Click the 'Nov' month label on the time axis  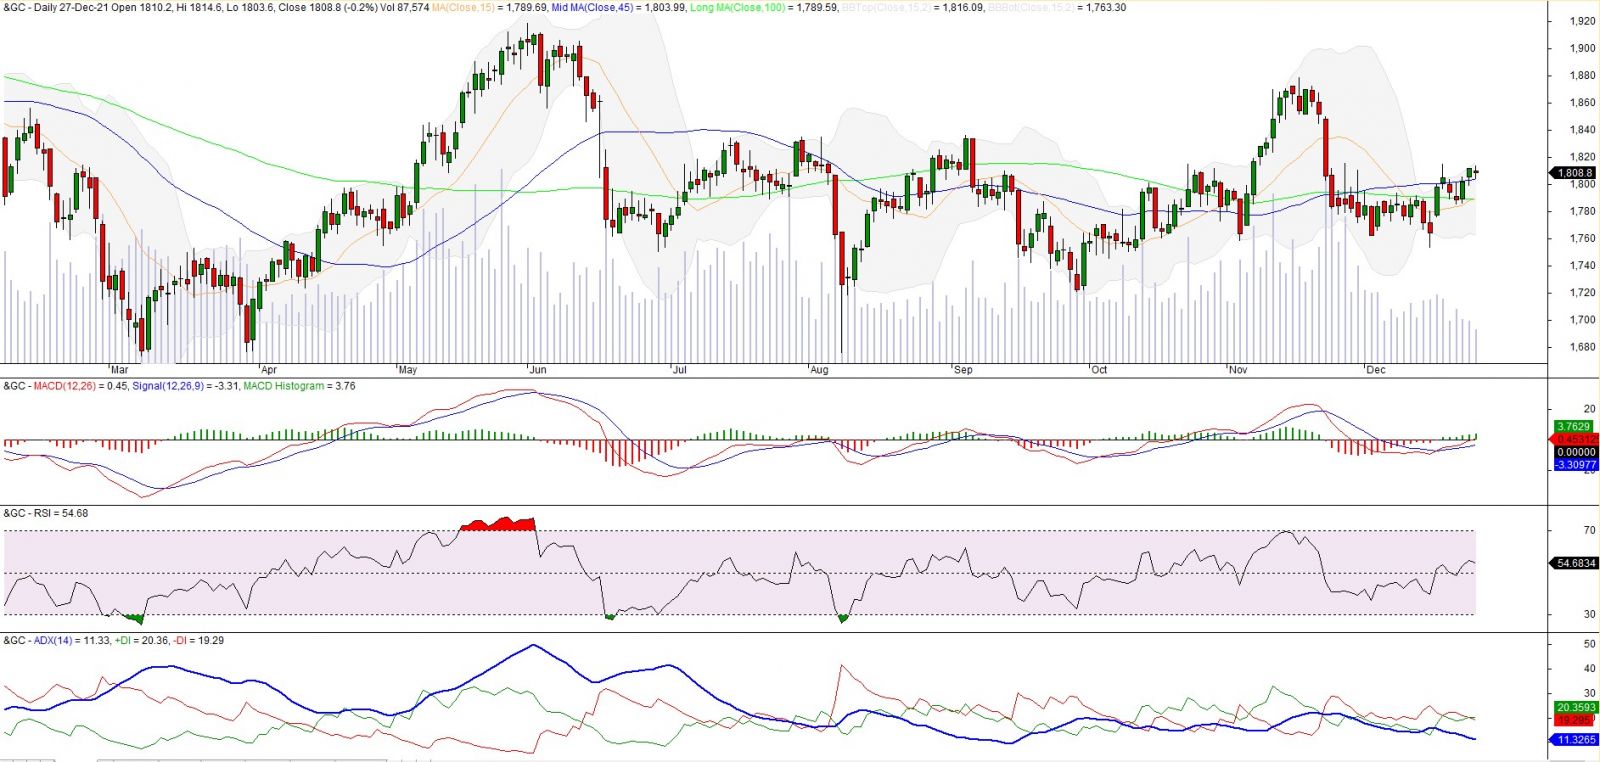point(1238,370)
